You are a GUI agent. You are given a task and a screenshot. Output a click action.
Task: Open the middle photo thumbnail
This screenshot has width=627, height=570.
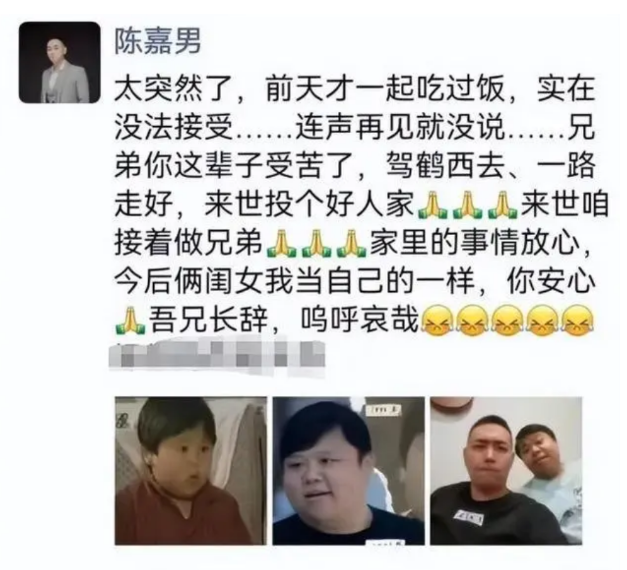pyautogui.click(x=348, y=471)
